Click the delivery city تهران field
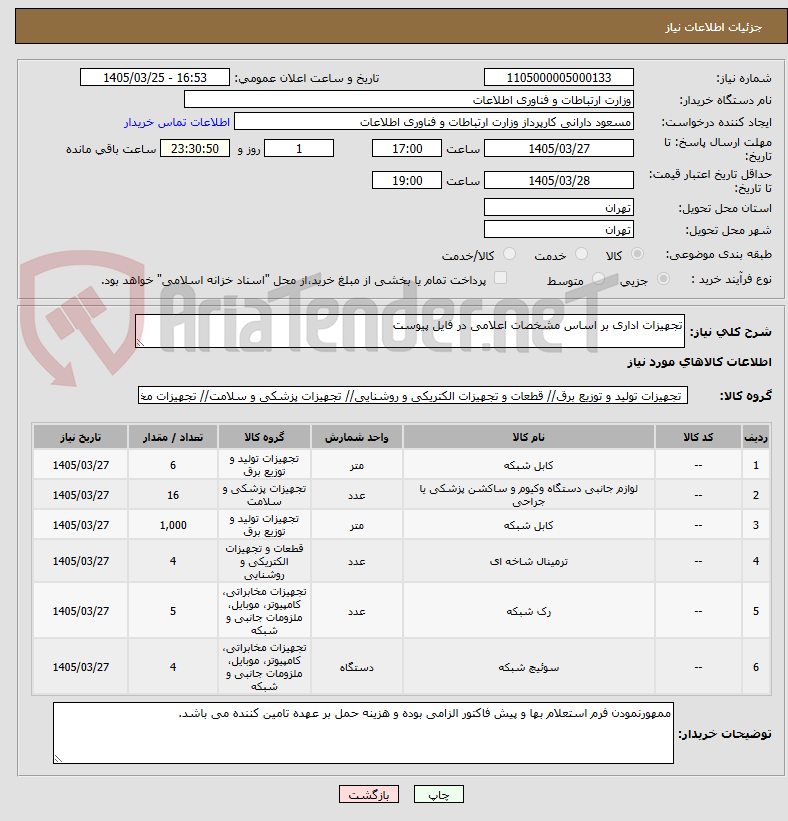 (559, 230)
